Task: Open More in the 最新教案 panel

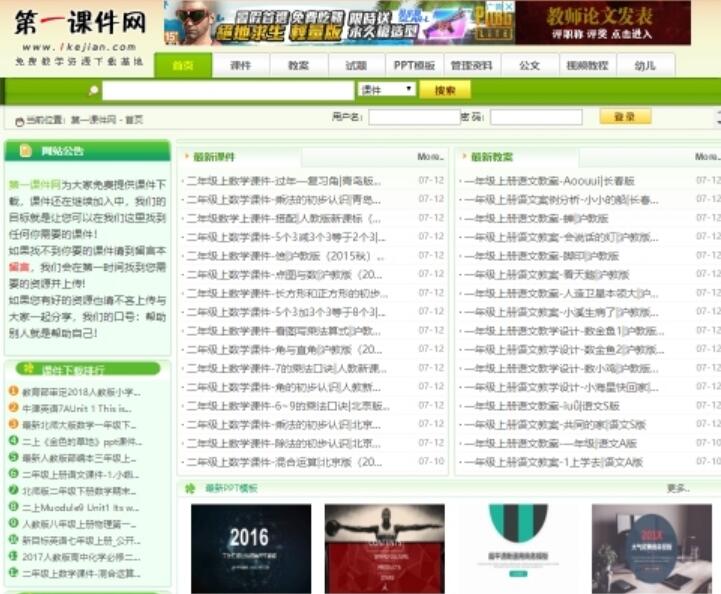Action: click(707, 157)
